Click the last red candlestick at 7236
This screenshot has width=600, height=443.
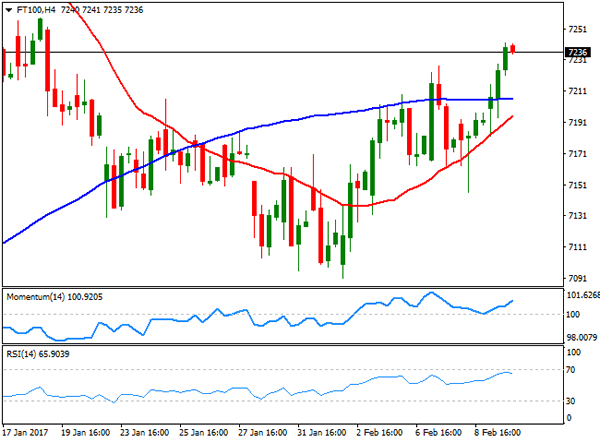(513, 49)
